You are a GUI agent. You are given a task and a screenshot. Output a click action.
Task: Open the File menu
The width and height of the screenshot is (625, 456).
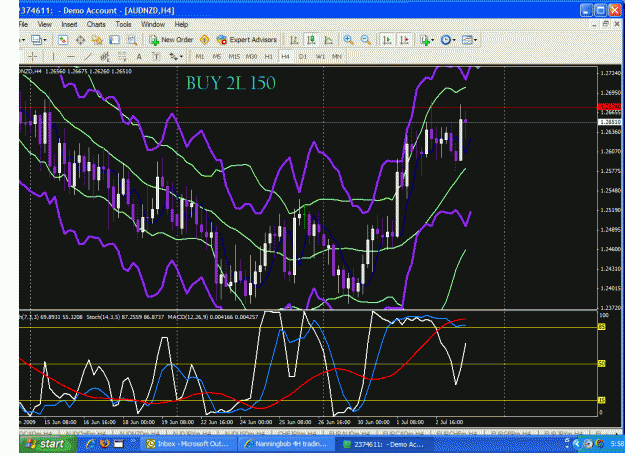click(24, 24)
